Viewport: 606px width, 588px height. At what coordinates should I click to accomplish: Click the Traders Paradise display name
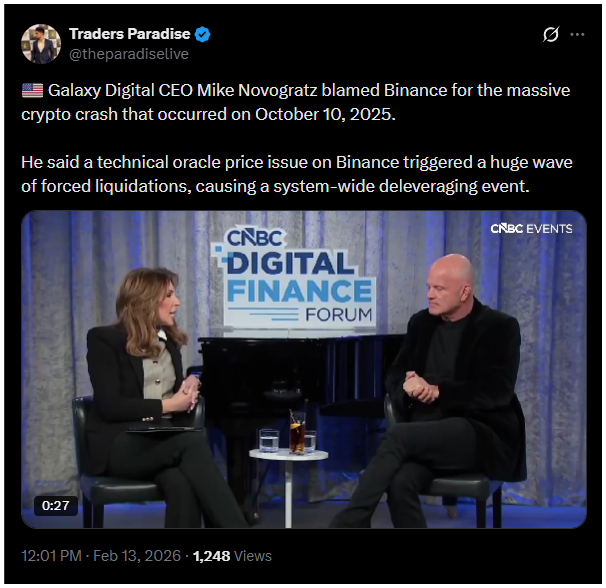click(129, 34)
